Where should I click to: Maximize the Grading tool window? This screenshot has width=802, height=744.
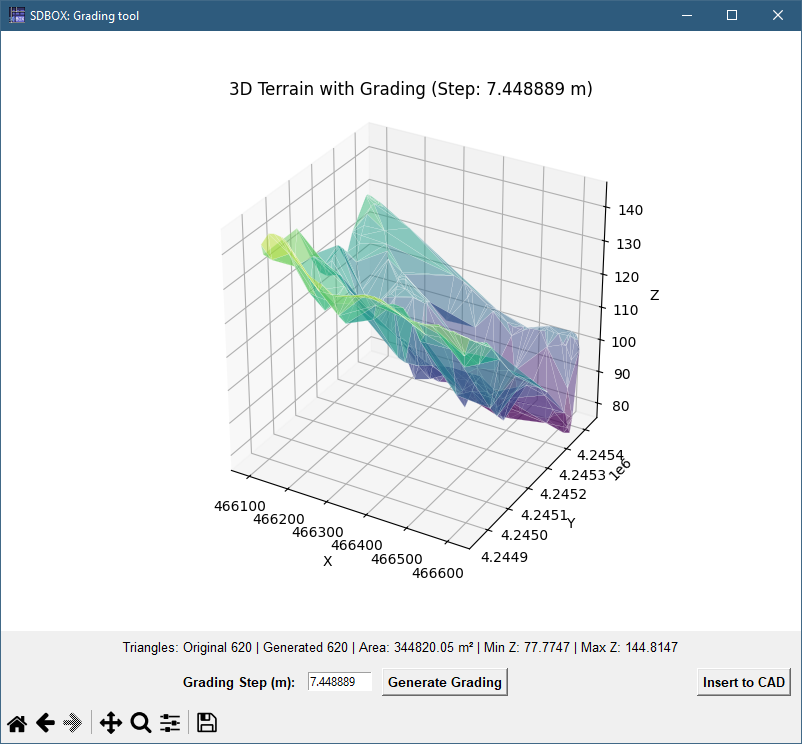pos(732,15)
